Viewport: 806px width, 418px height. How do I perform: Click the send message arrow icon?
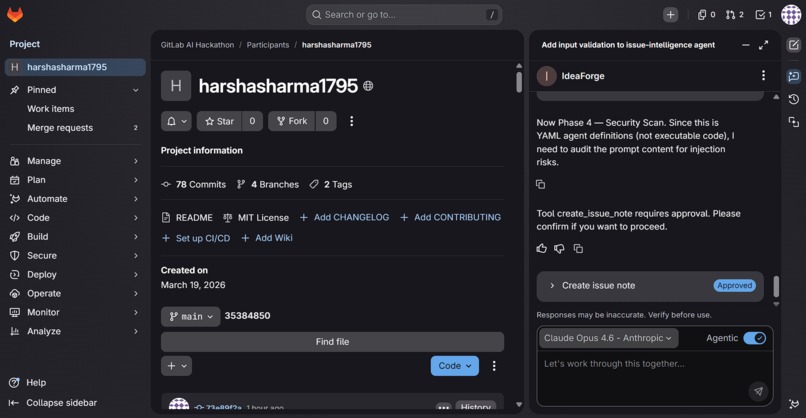[758, 391]
